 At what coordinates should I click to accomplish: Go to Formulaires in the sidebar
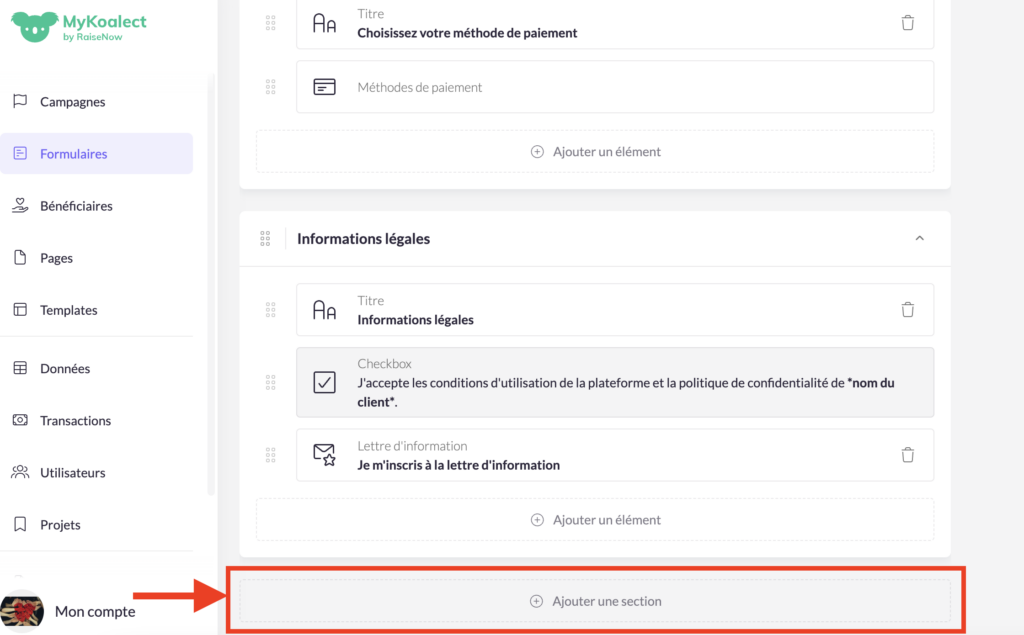point(73,154)
